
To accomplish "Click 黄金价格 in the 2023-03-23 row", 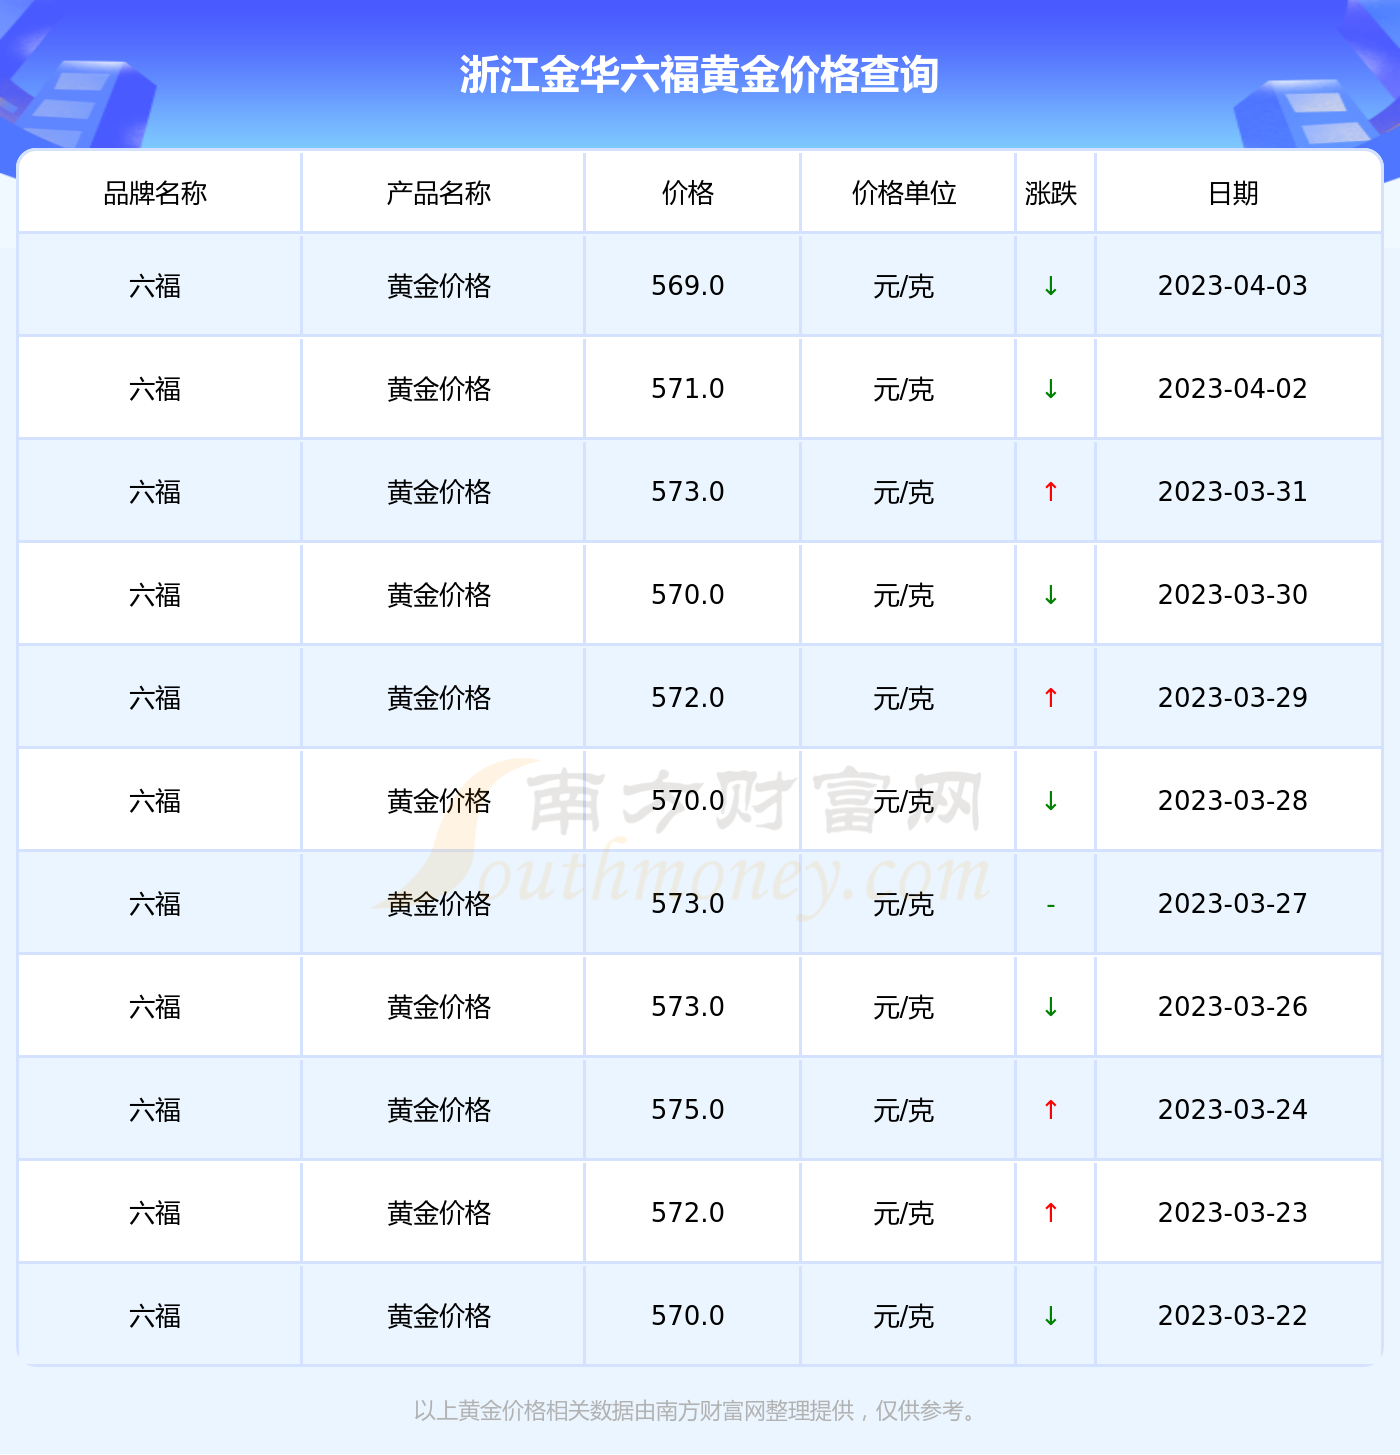I will click(439, 1214).
